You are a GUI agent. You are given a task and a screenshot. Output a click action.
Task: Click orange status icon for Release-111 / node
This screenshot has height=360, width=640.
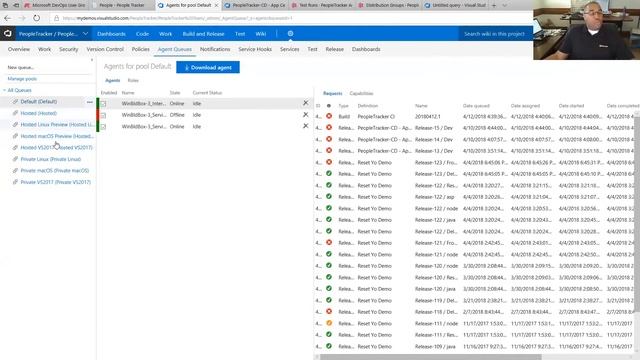click(x=329, y=323)
